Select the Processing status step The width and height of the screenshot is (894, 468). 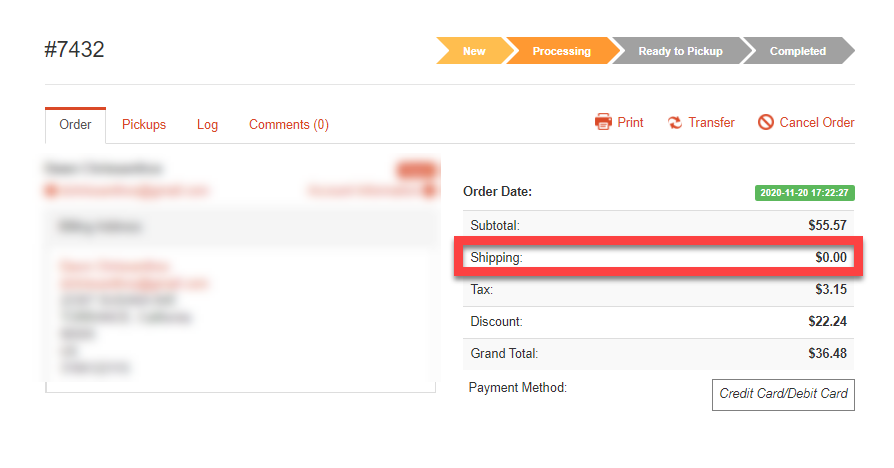(562, 51)
